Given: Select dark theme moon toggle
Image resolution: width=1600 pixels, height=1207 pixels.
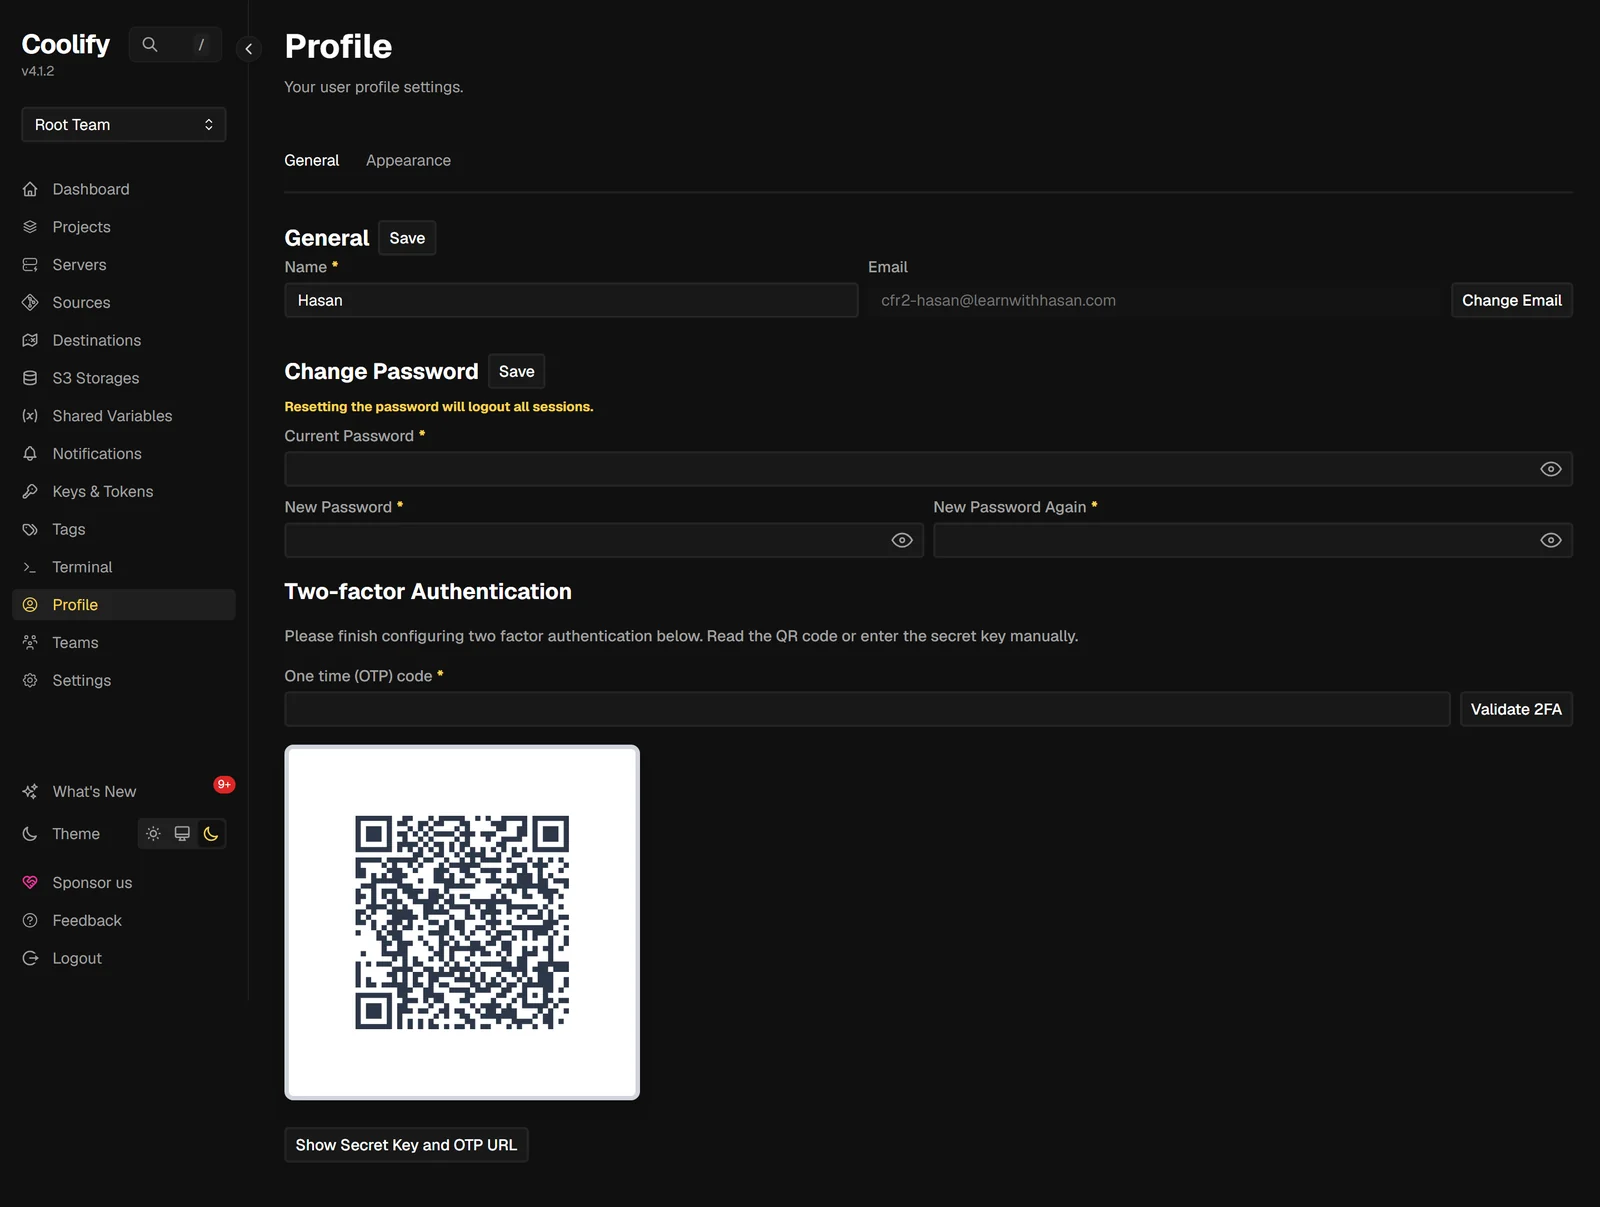Looking at the screenshot, I should [x=211, y=834].
